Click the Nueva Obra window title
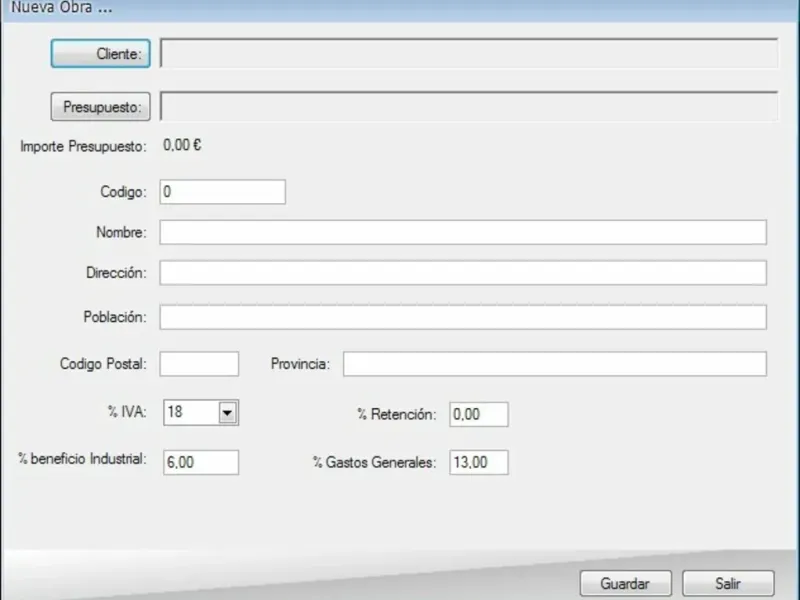 pos(62,8)
